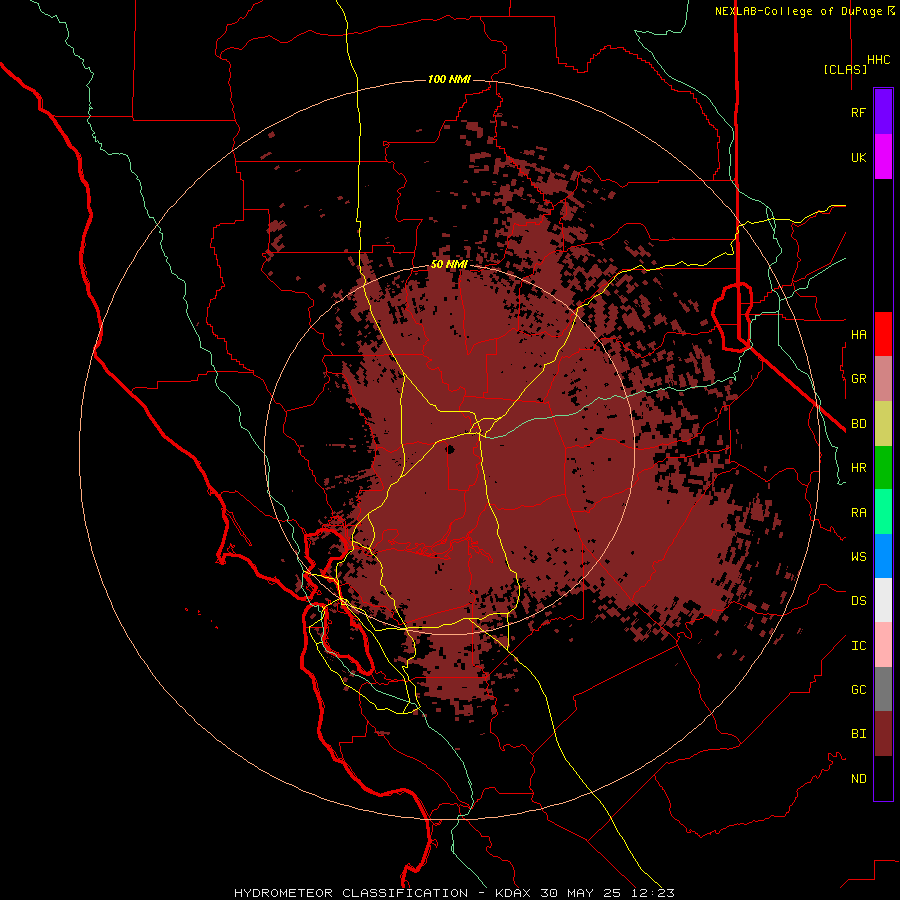The image size is (900, 900).
Task: Click the 'GR' legend label
Action: 858,379
